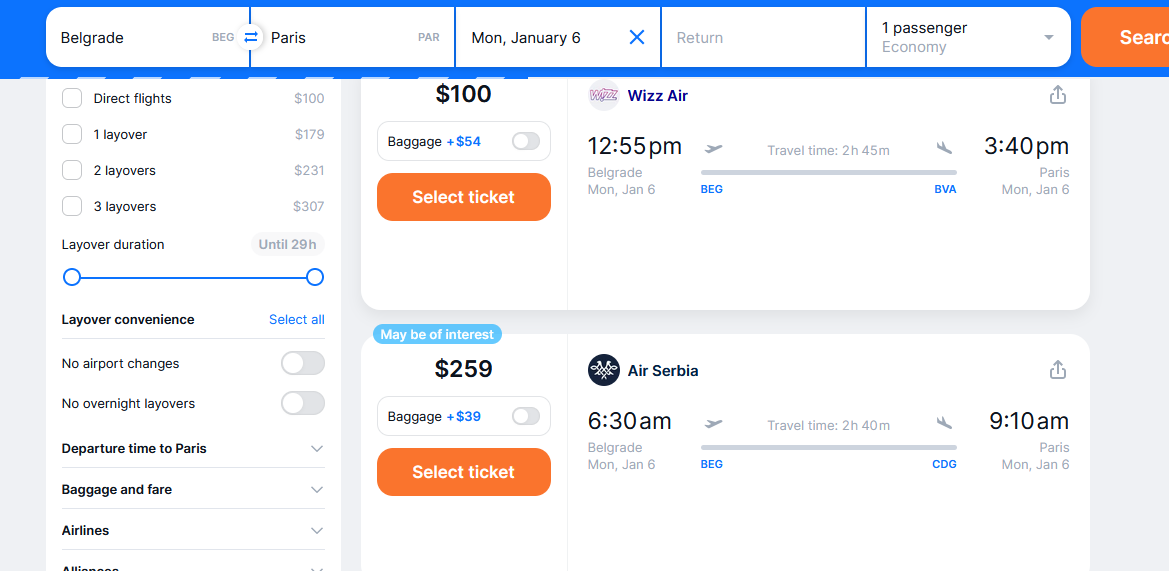Screen dimensions: 1169x571
Task: Check the 2 layovers filter
Action: coord(72,170)
